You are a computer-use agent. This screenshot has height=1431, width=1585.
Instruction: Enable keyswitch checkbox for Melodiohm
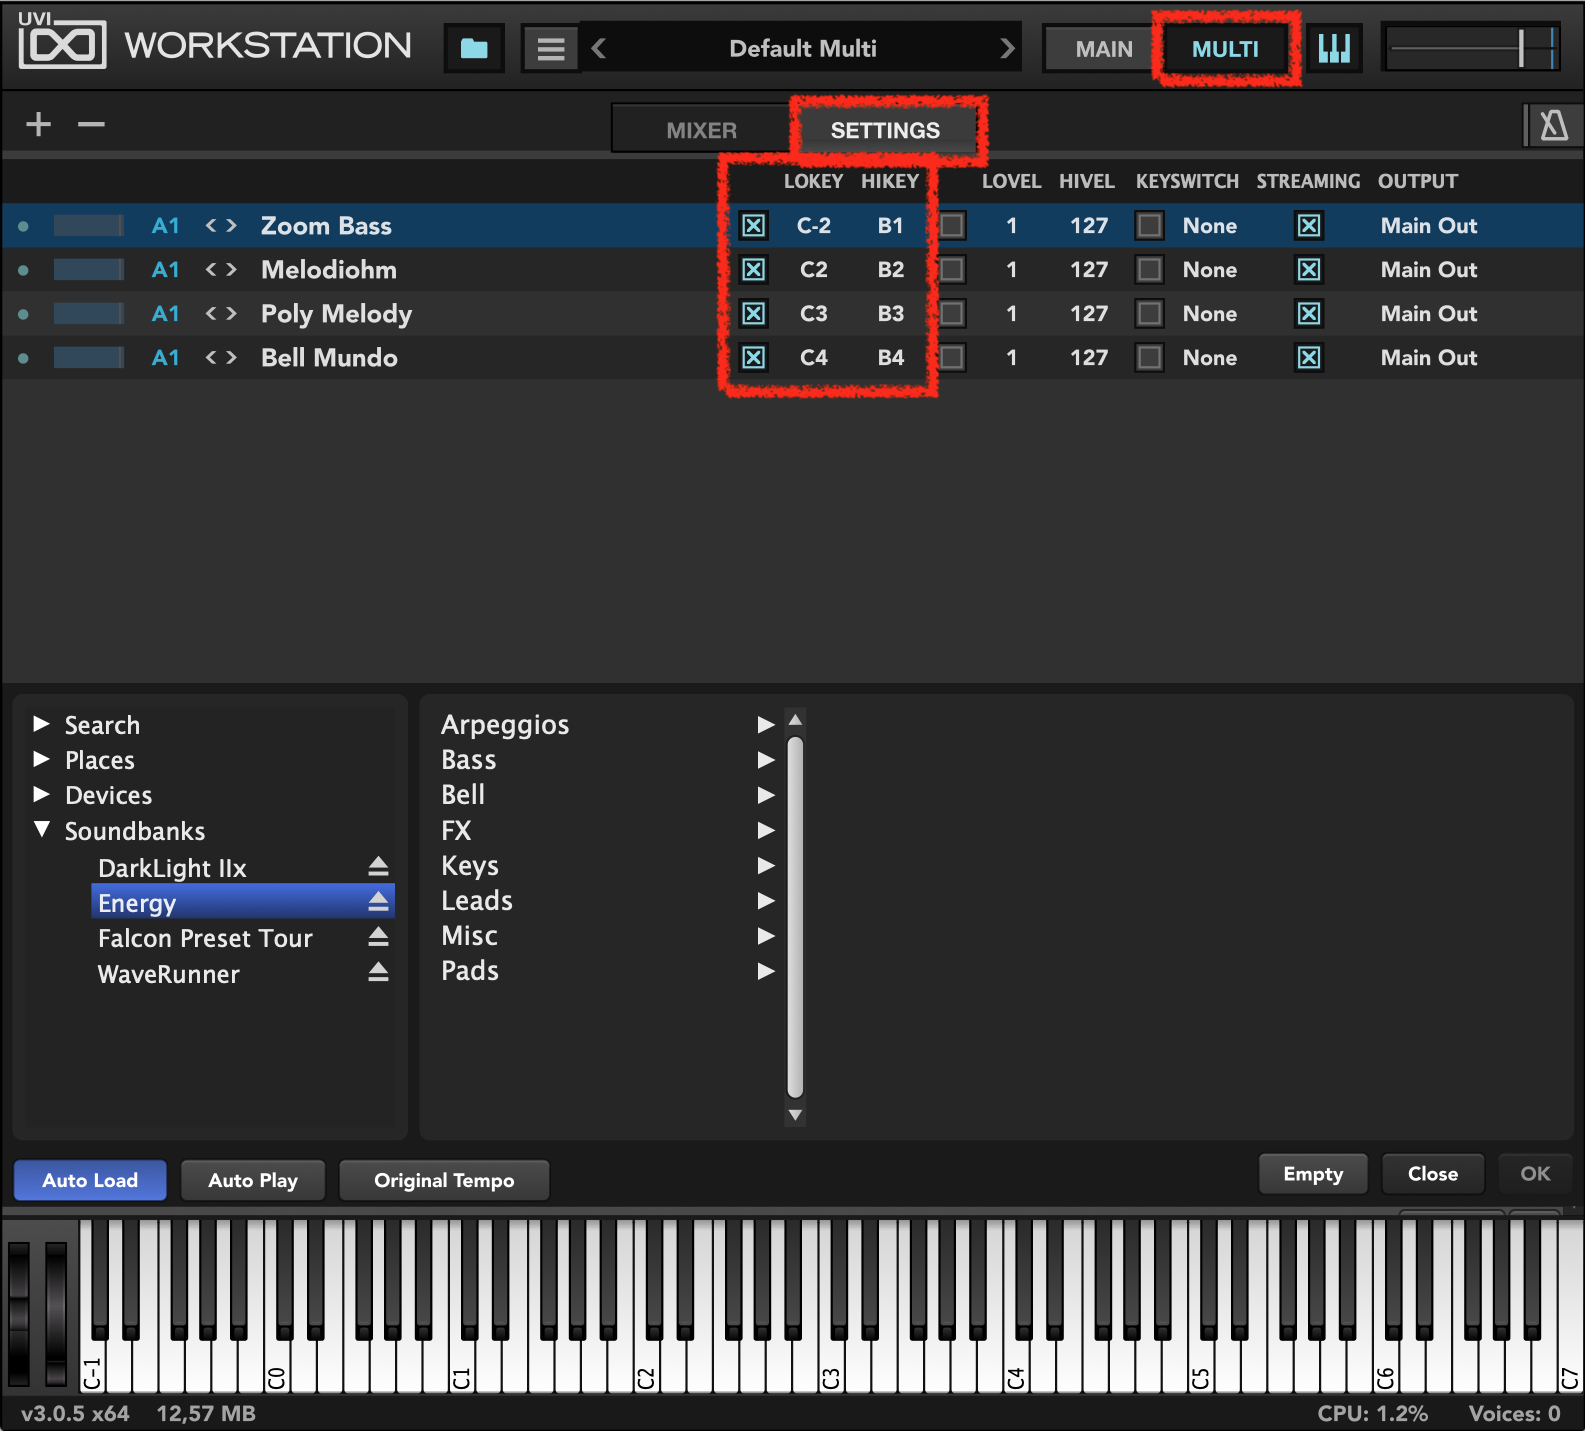(x=1150, y=270)
